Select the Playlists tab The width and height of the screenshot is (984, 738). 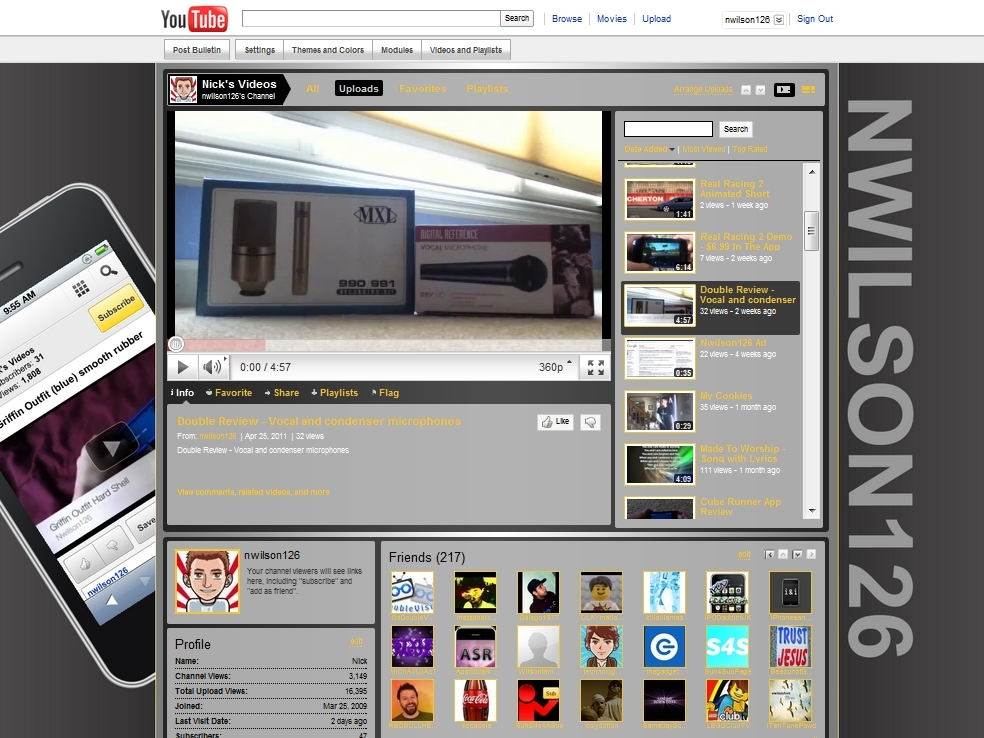click(487, 89)
